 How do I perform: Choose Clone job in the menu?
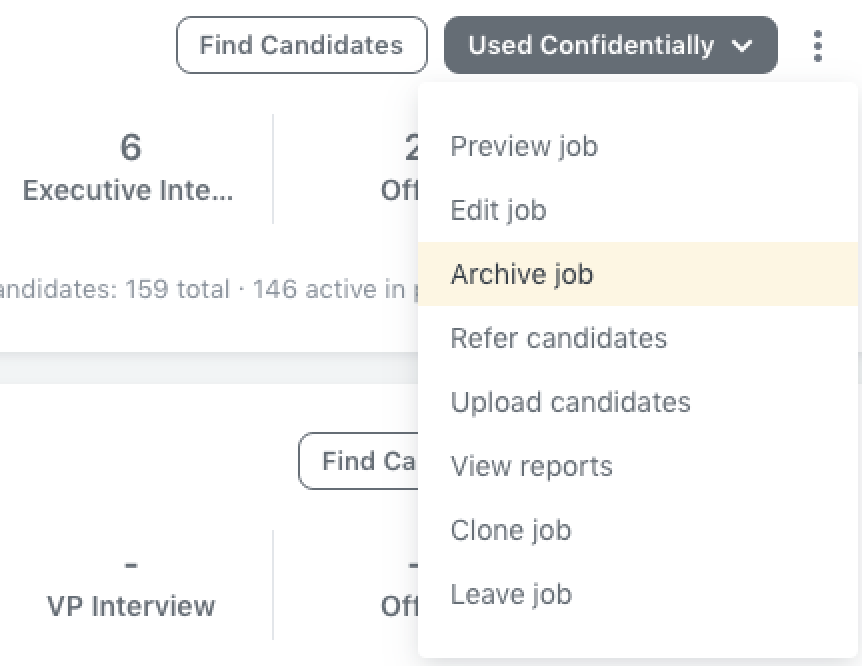pos(511,530)
